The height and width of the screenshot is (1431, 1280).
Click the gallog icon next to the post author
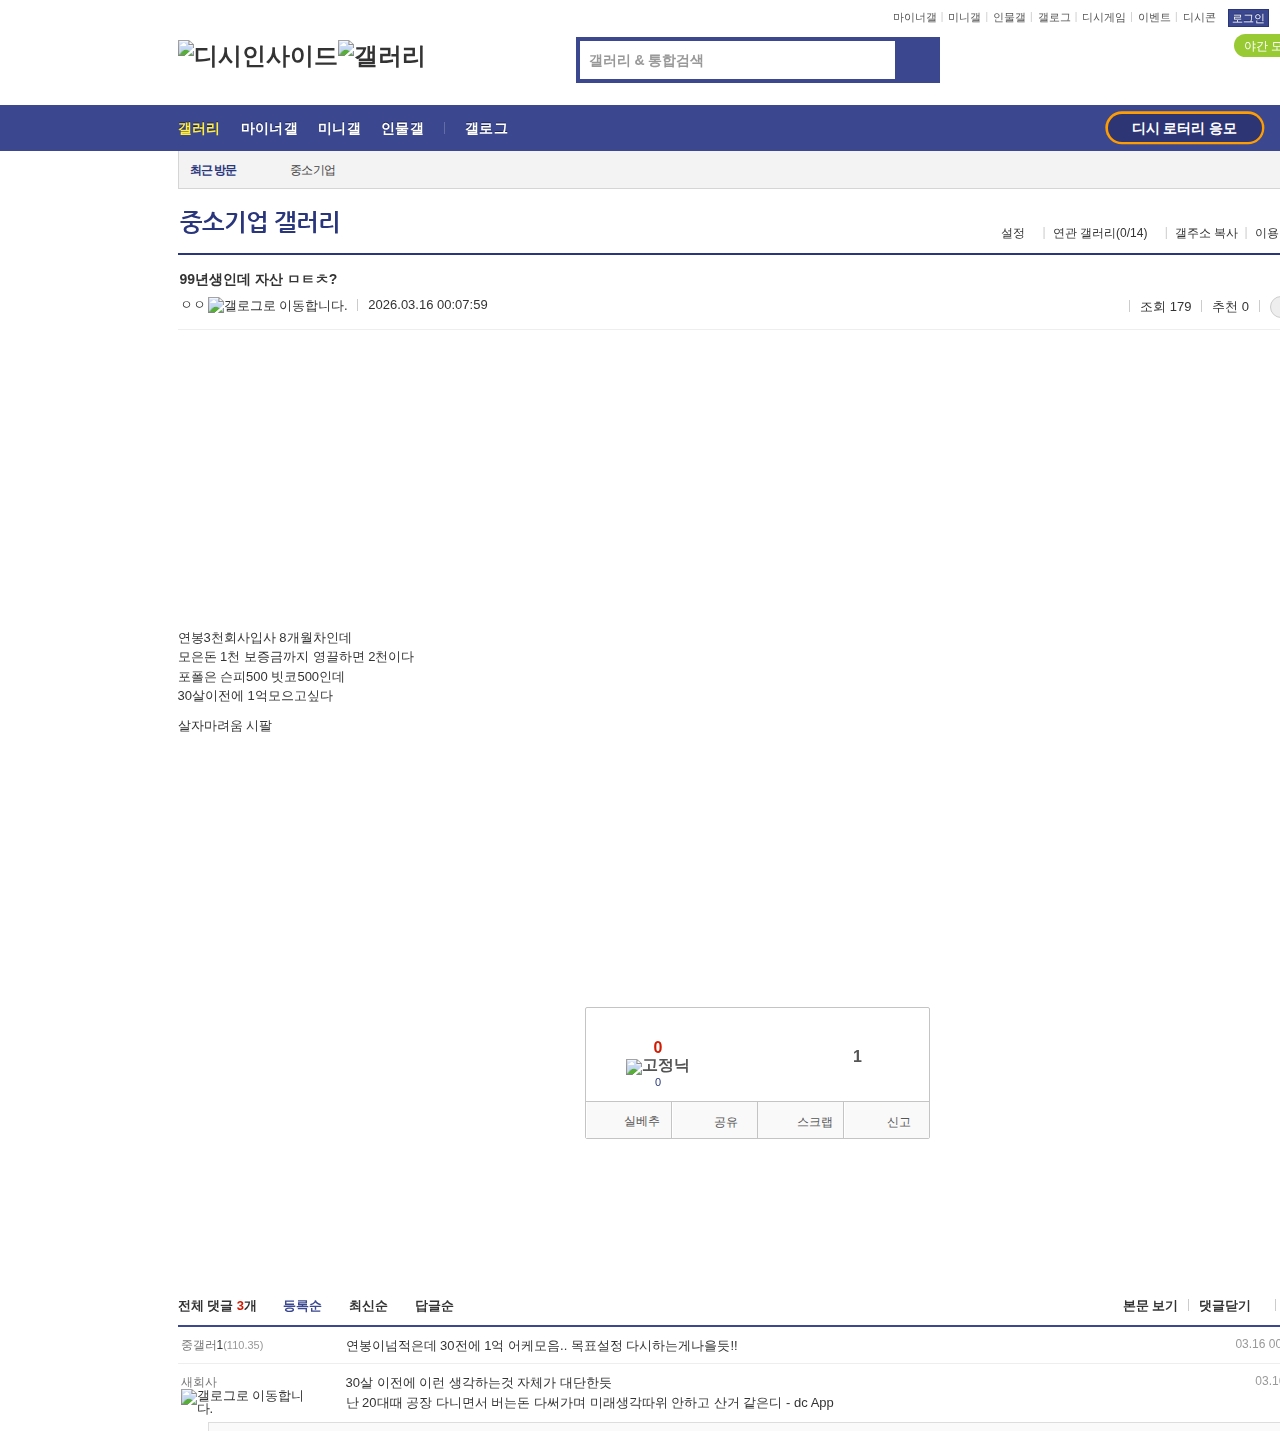pyautogui.click(x=277, y=306)
